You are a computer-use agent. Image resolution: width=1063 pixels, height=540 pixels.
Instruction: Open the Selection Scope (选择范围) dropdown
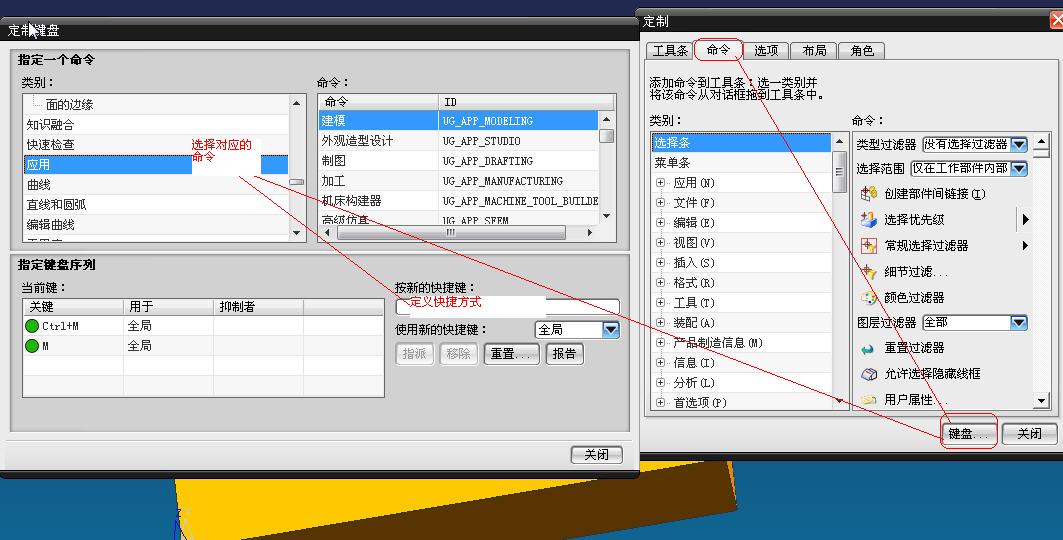pyautogui.click(x=1019, y=168)
